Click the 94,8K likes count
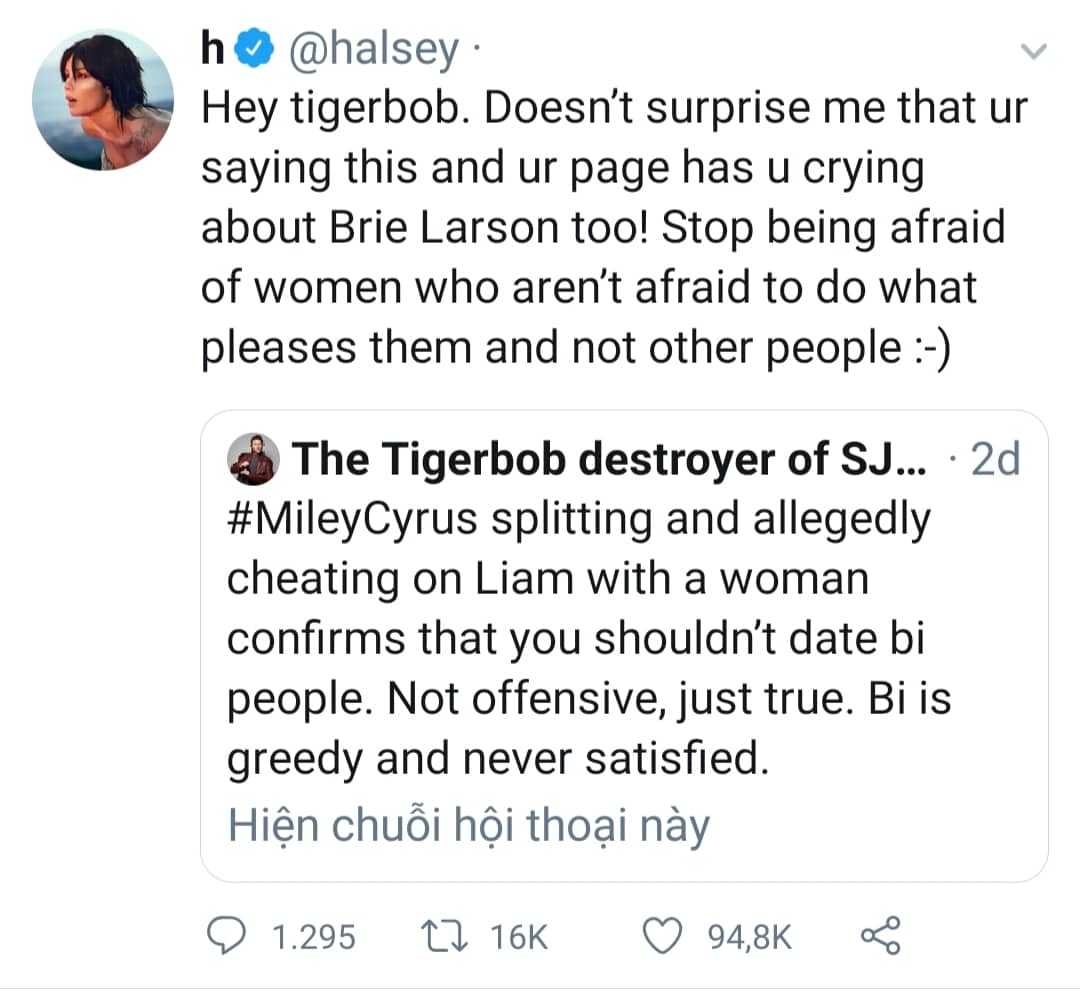 click(750, 936)
